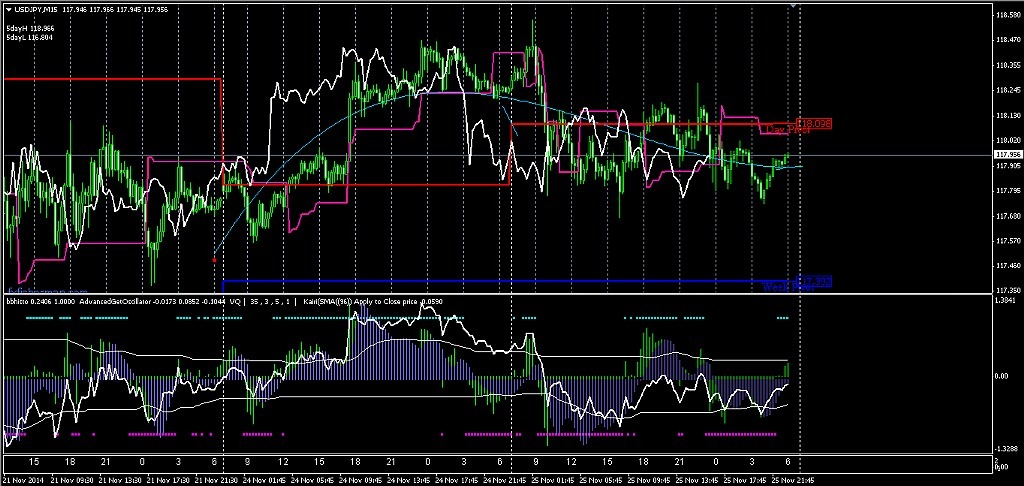Click 118.020 on the price scale
Image resolution: width=1024 pixels, height=486 pixels.
click(1006, 140)
